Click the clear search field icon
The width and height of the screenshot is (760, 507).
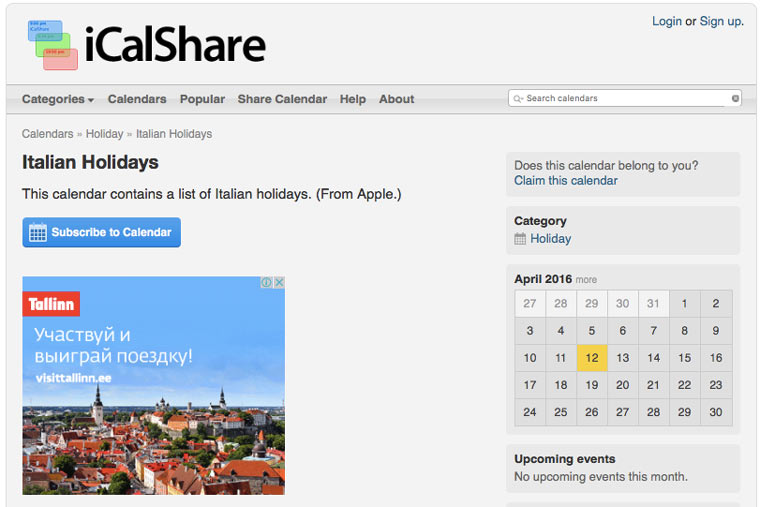735,99
